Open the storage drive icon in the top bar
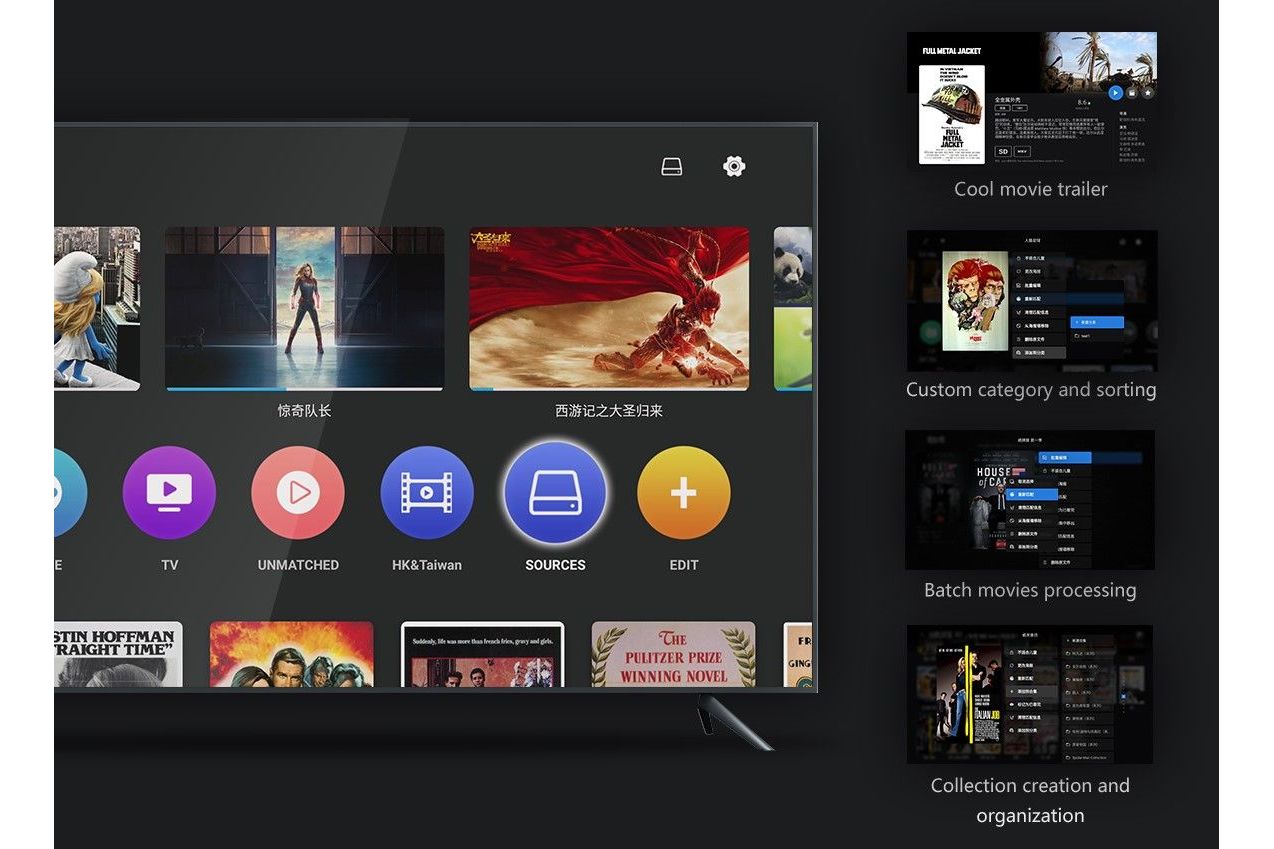This screenshot has width=1274, height=849. coord(672,167)
